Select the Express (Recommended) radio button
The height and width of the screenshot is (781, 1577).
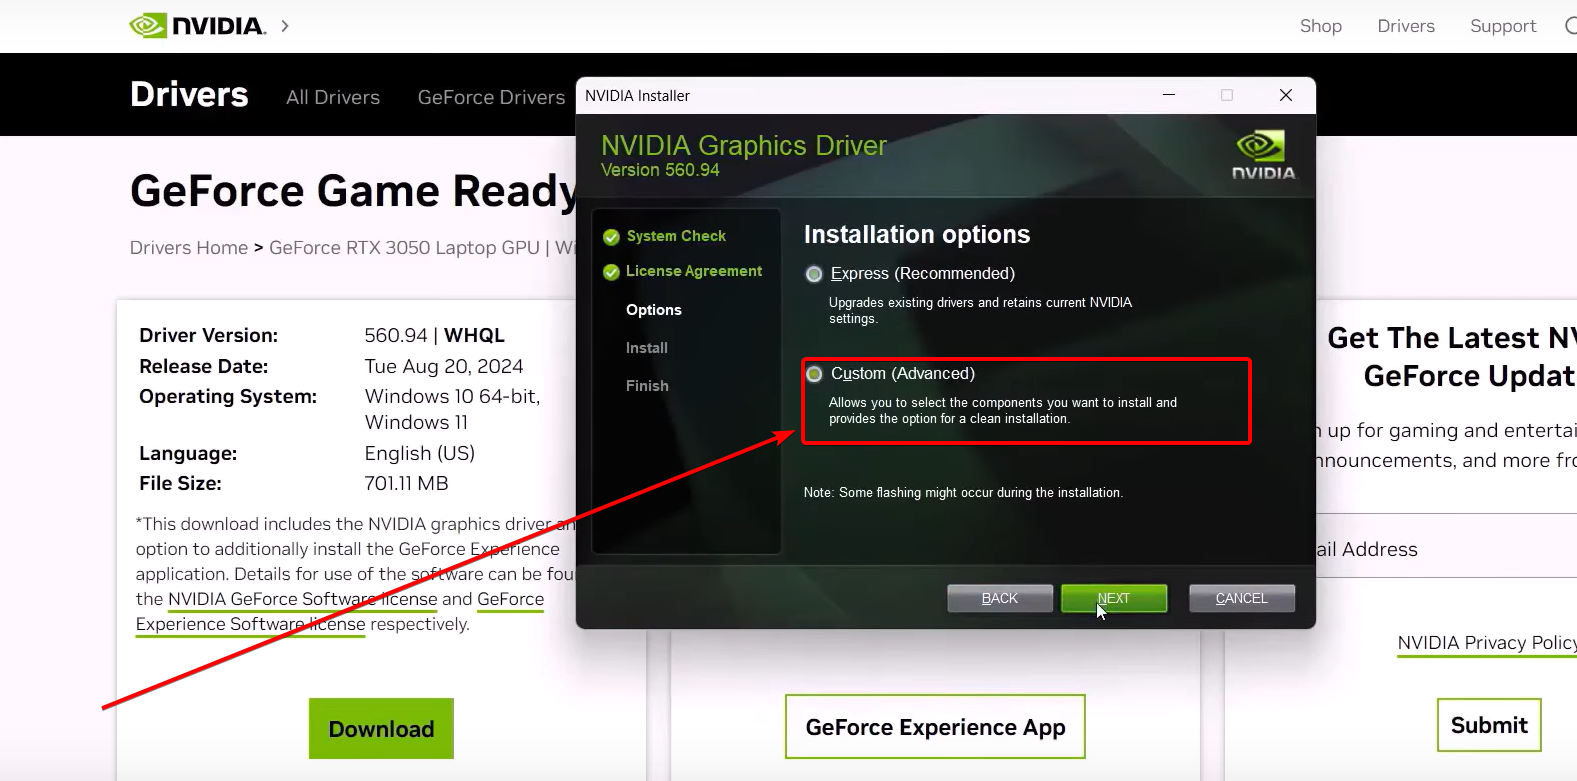[814, 274]
